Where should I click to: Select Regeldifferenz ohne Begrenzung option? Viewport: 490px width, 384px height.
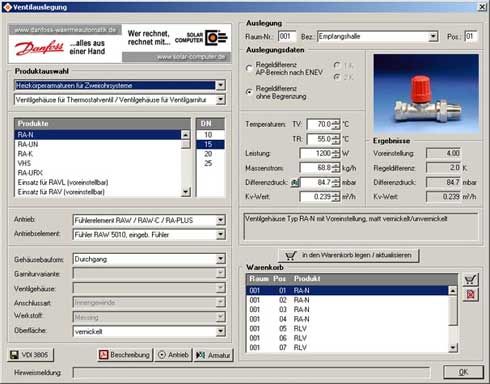[x=249, y=92]
